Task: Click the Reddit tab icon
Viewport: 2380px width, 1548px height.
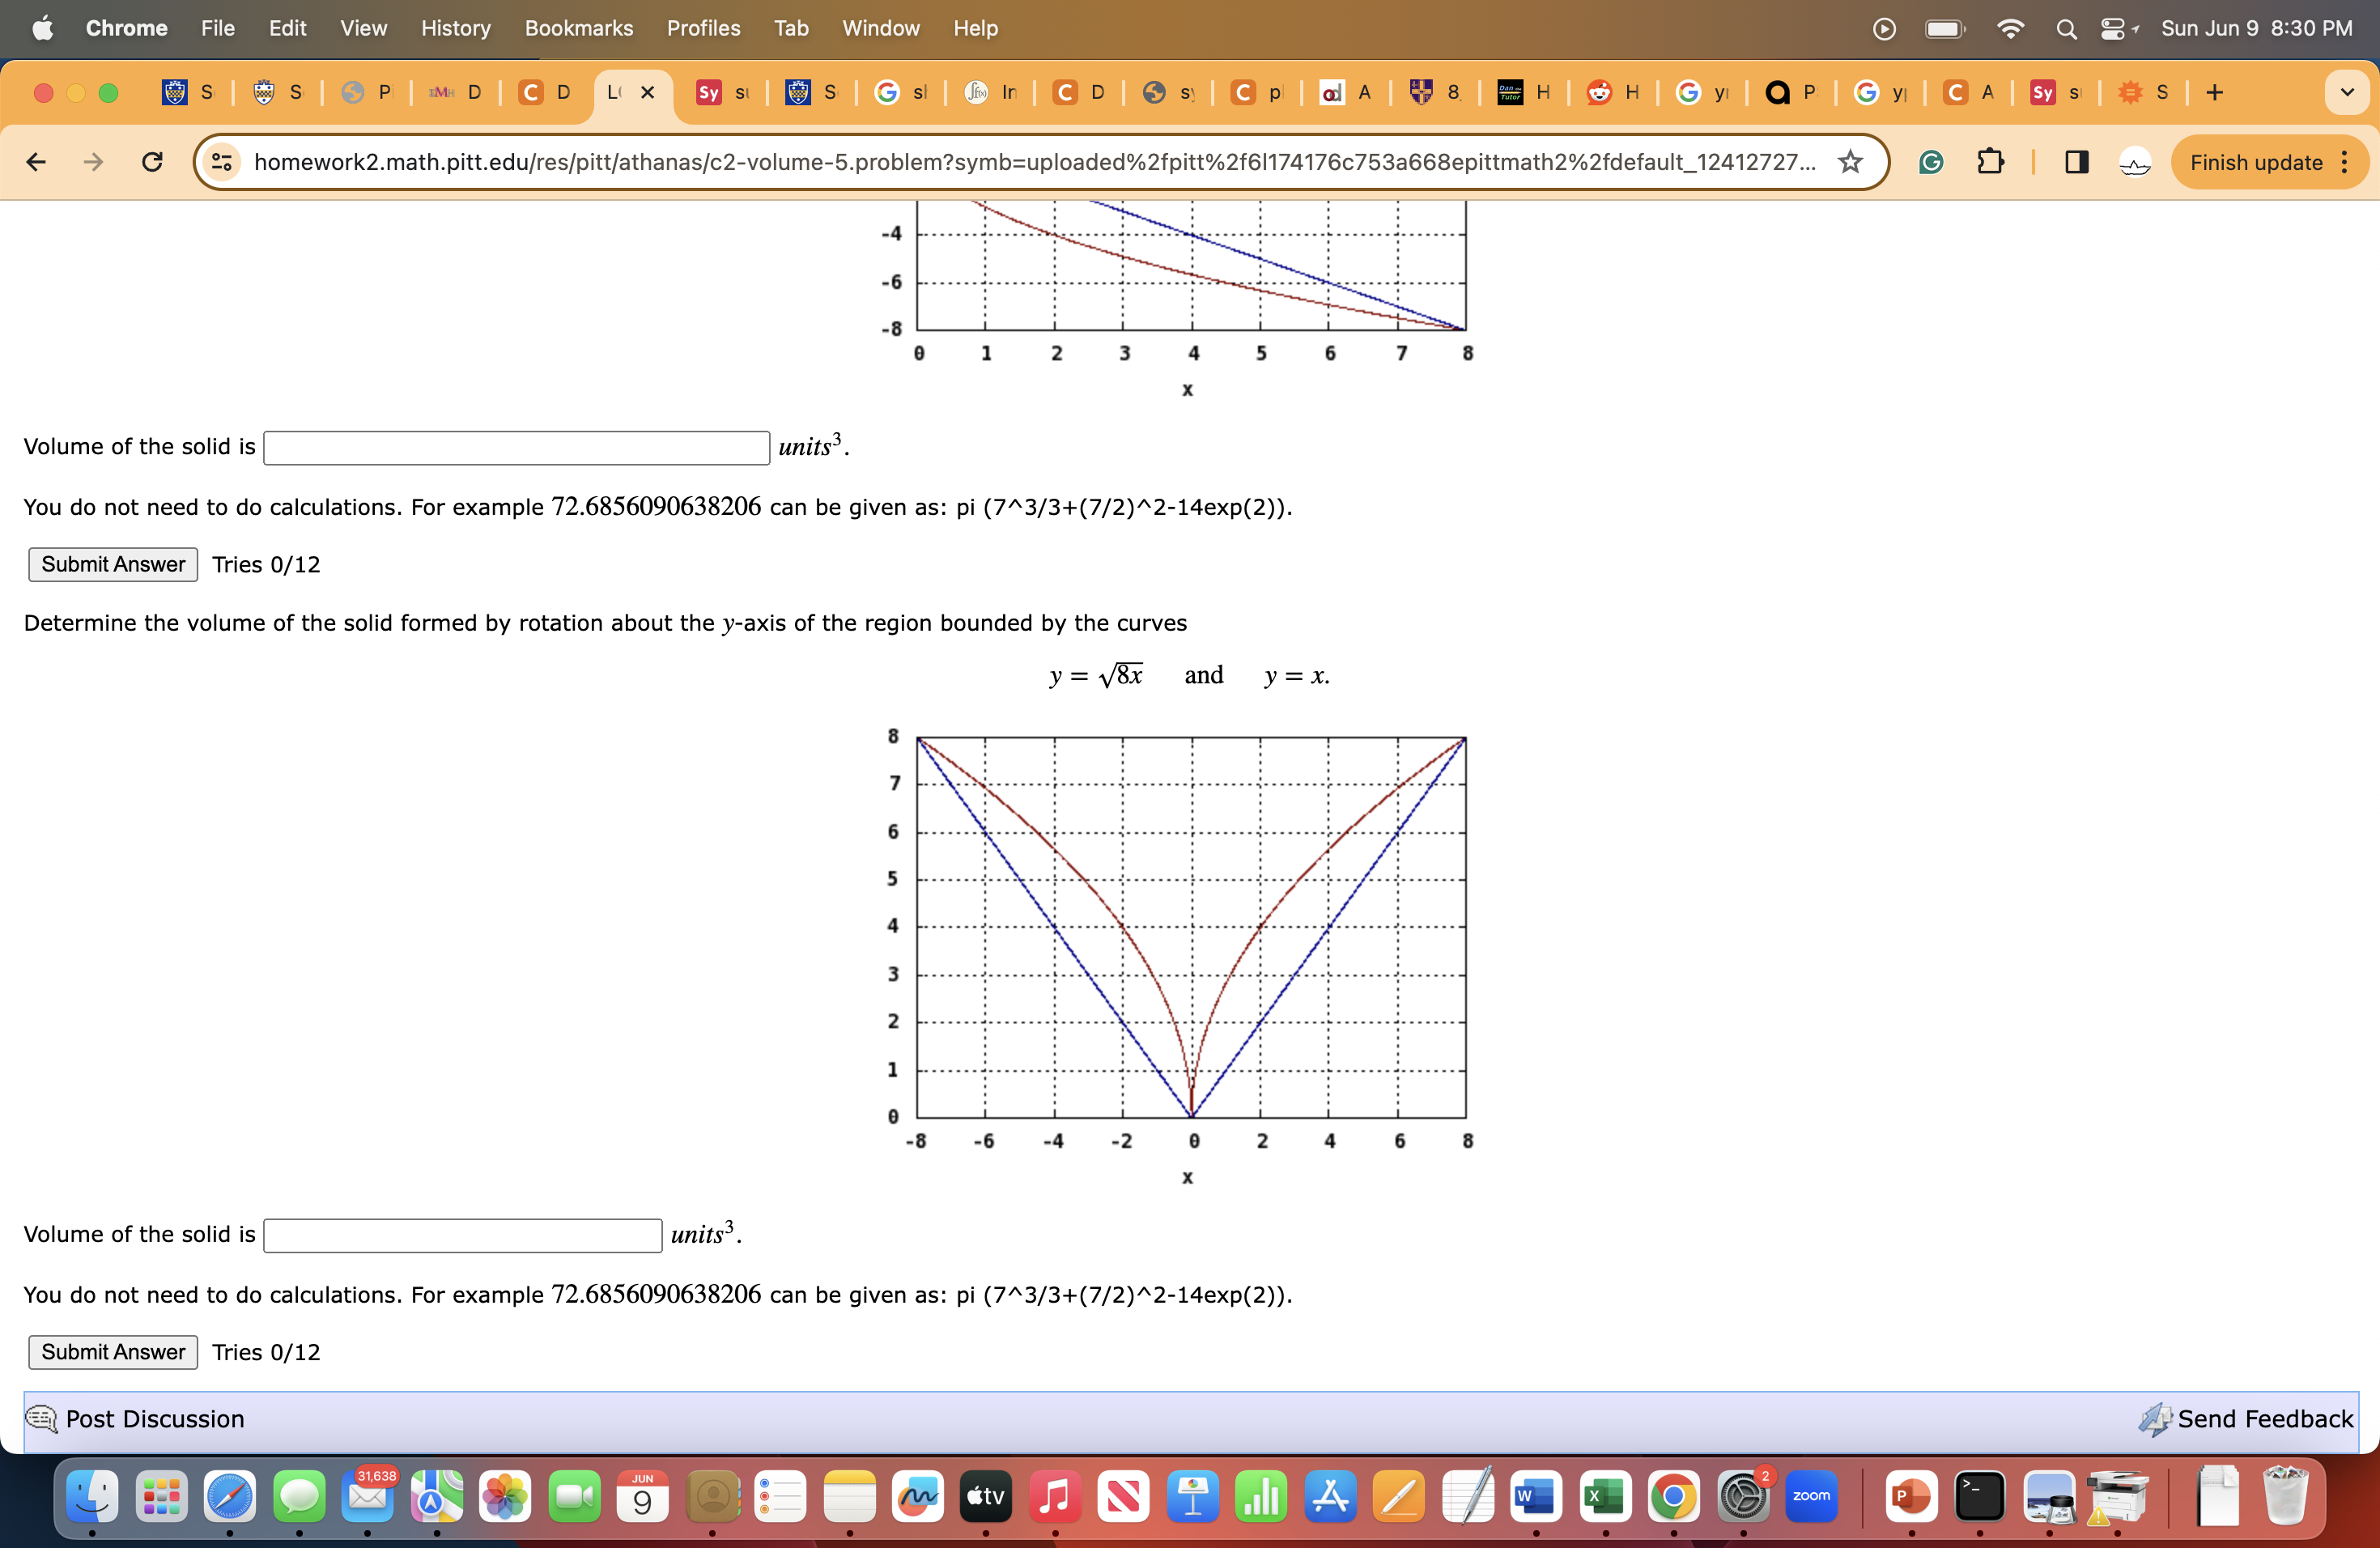Action: tap(1600, 92)
